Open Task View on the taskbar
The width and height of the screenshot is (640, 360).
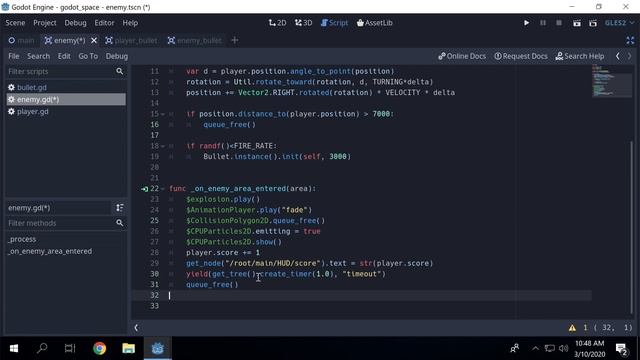[70, 349]
